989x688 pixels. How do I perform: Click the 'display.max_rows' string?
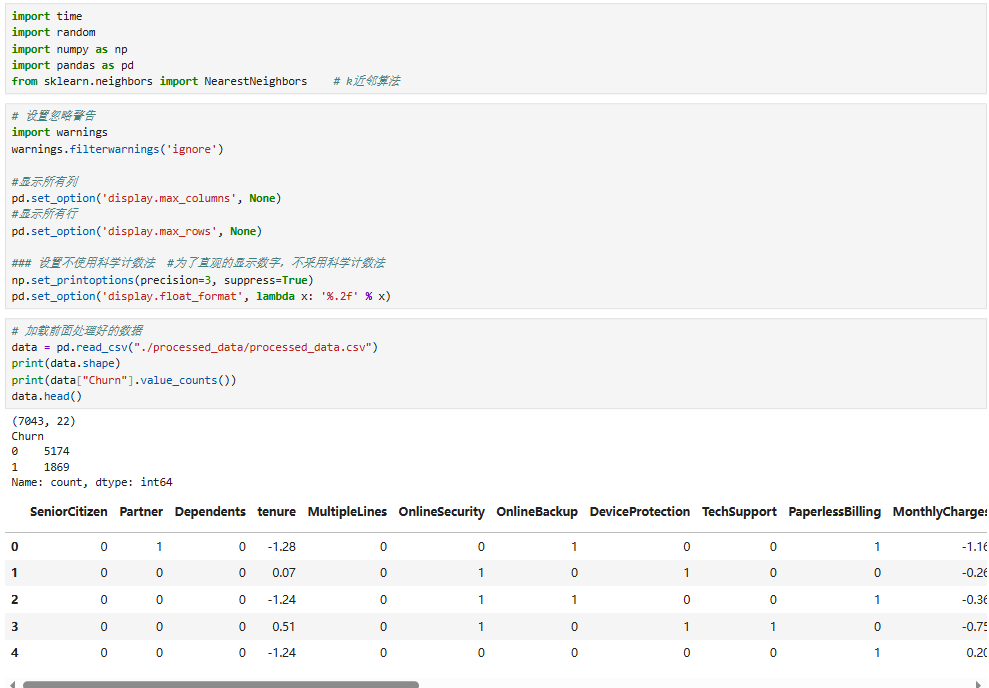pyautogui.click(x=159, y=231)
